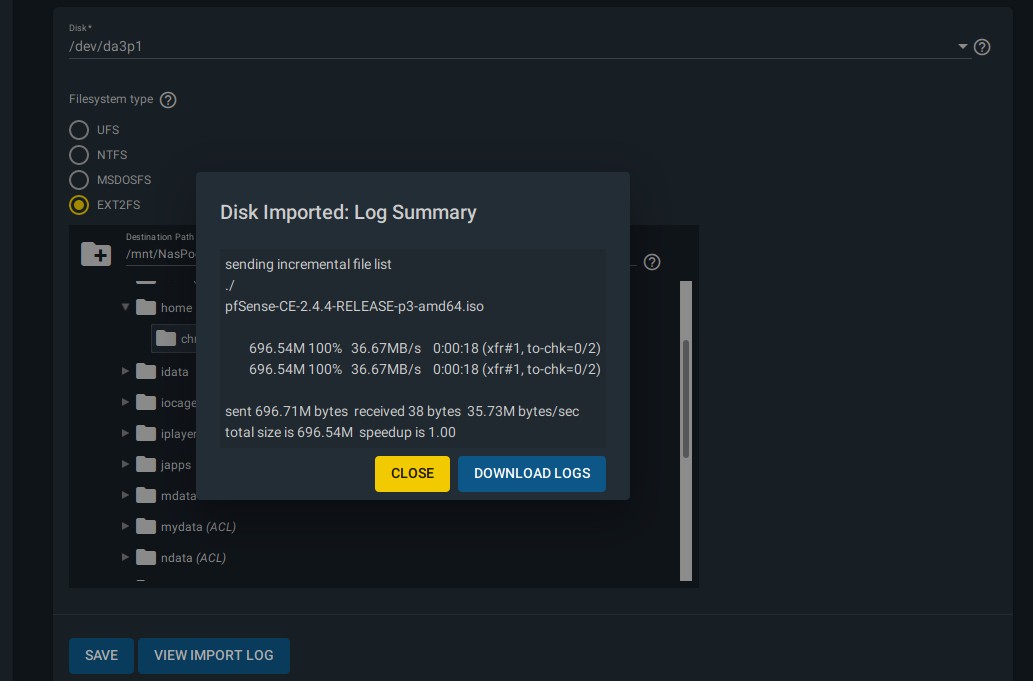Save the import disk settings
The height and width of the screenshot is (681, 1033).
click(101, 655)
